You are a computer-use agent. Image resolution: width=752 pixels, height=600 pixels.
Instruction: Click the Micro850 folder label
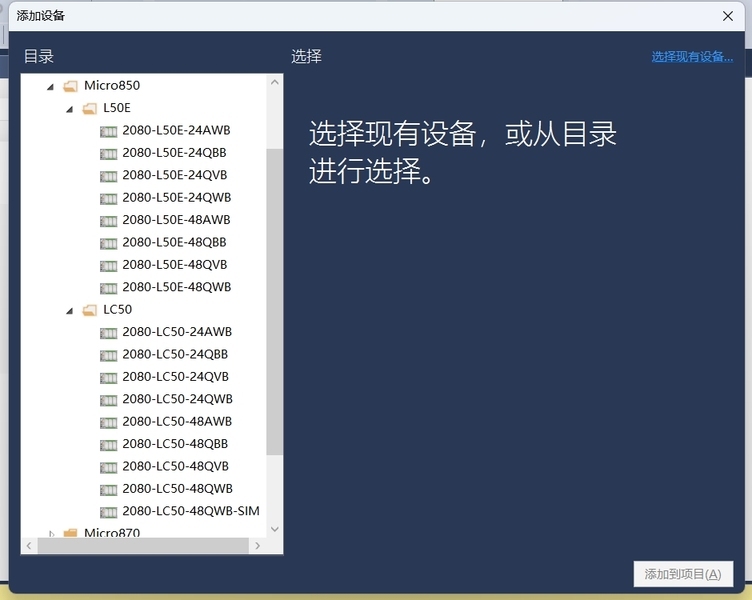(112, 85)
